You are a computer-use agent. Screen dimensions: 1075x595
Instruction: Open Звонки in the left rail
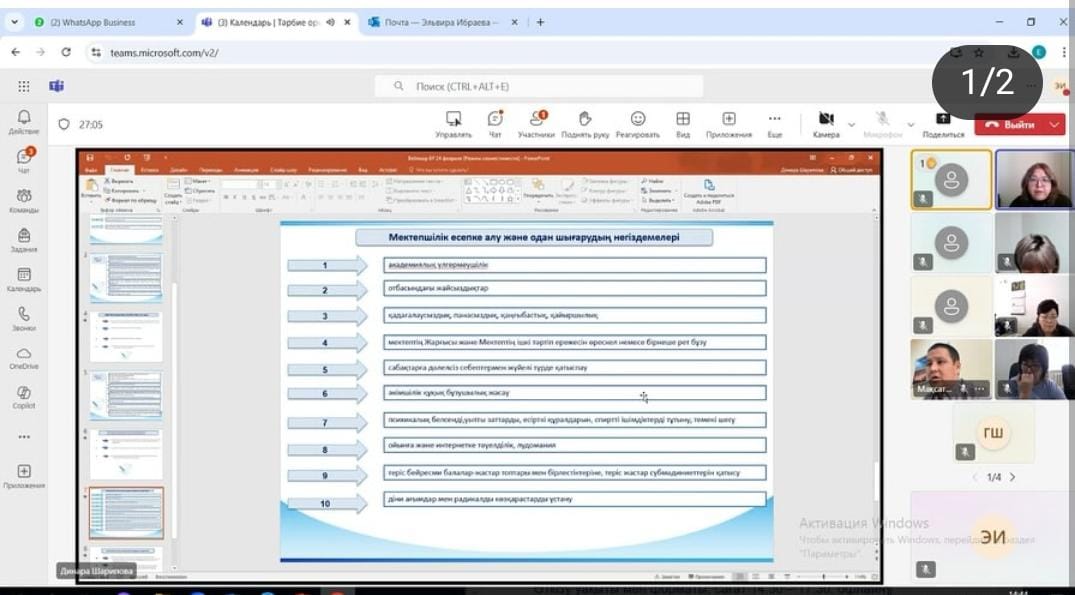click(24, 318)
